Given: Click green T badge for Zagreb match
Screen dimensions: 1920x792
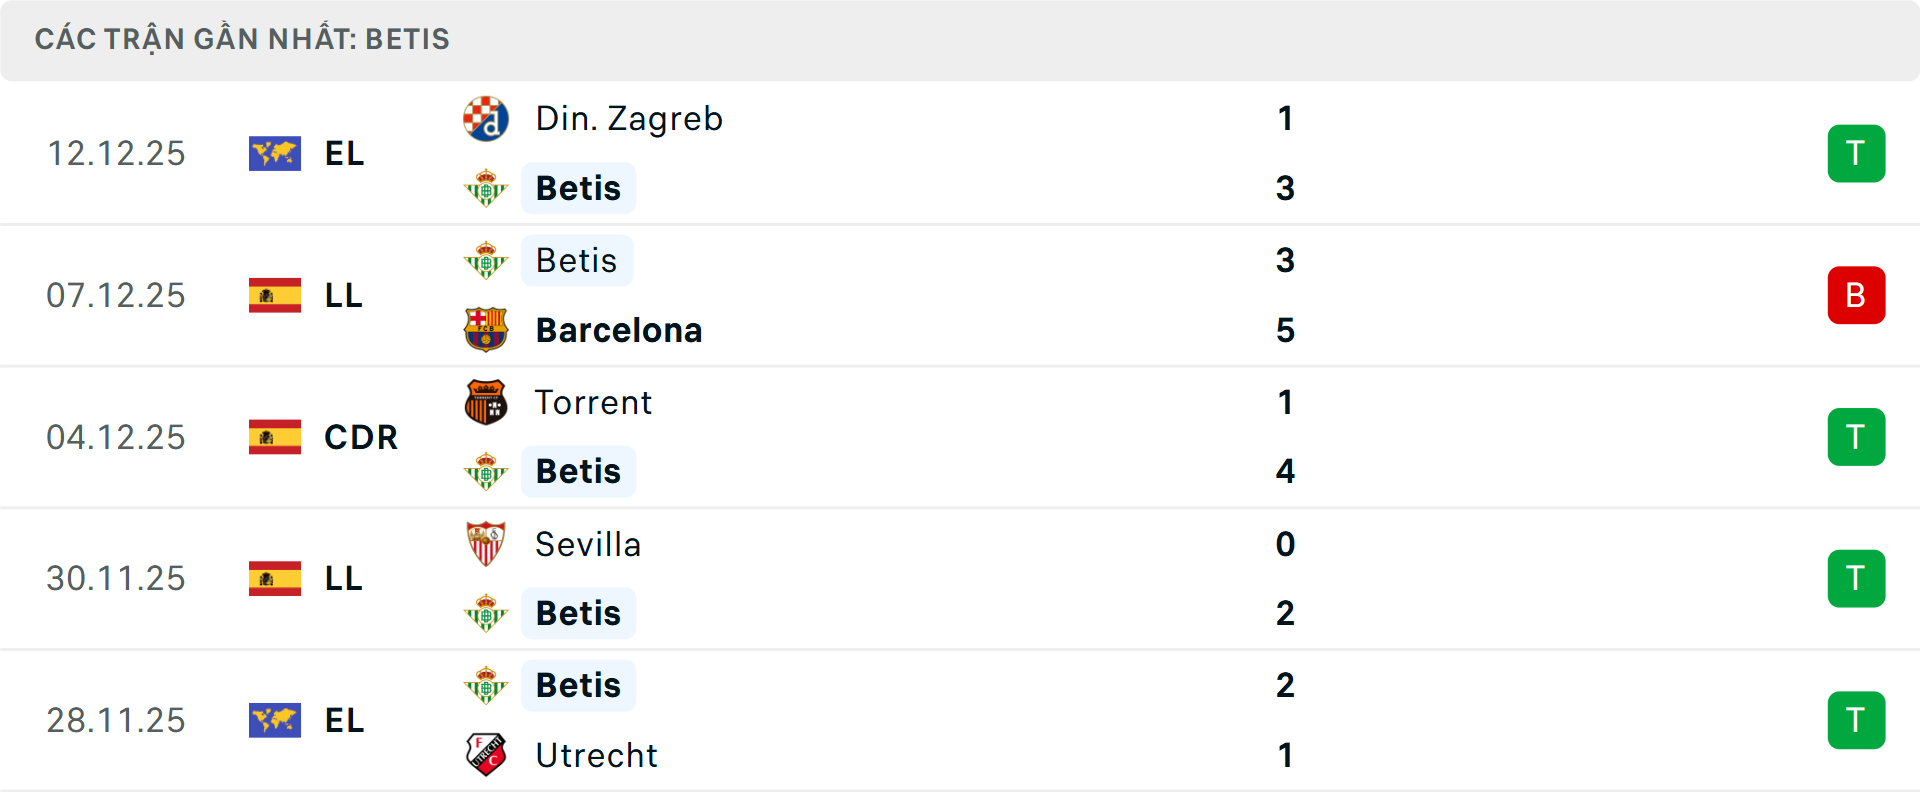Looking at the screenshot, I should pyautogui.click(x=1856, y=154).
